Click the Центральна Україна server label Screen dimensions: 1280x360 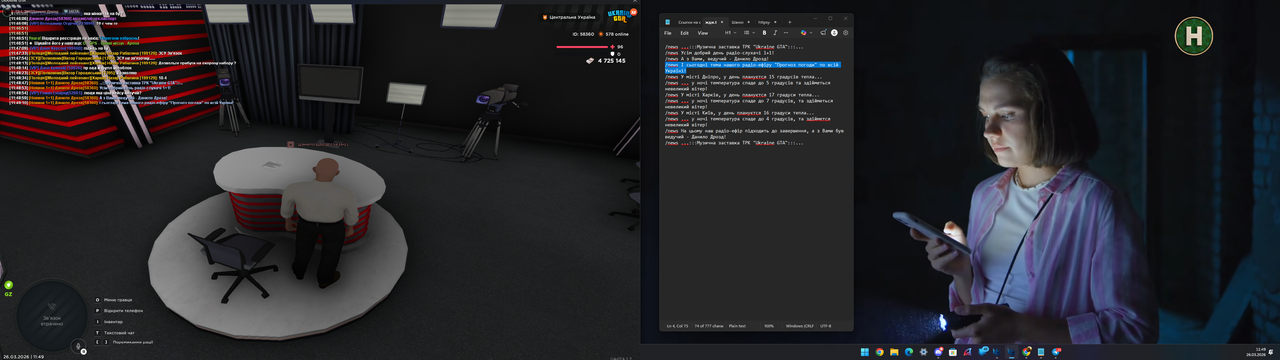coord(572,17)
